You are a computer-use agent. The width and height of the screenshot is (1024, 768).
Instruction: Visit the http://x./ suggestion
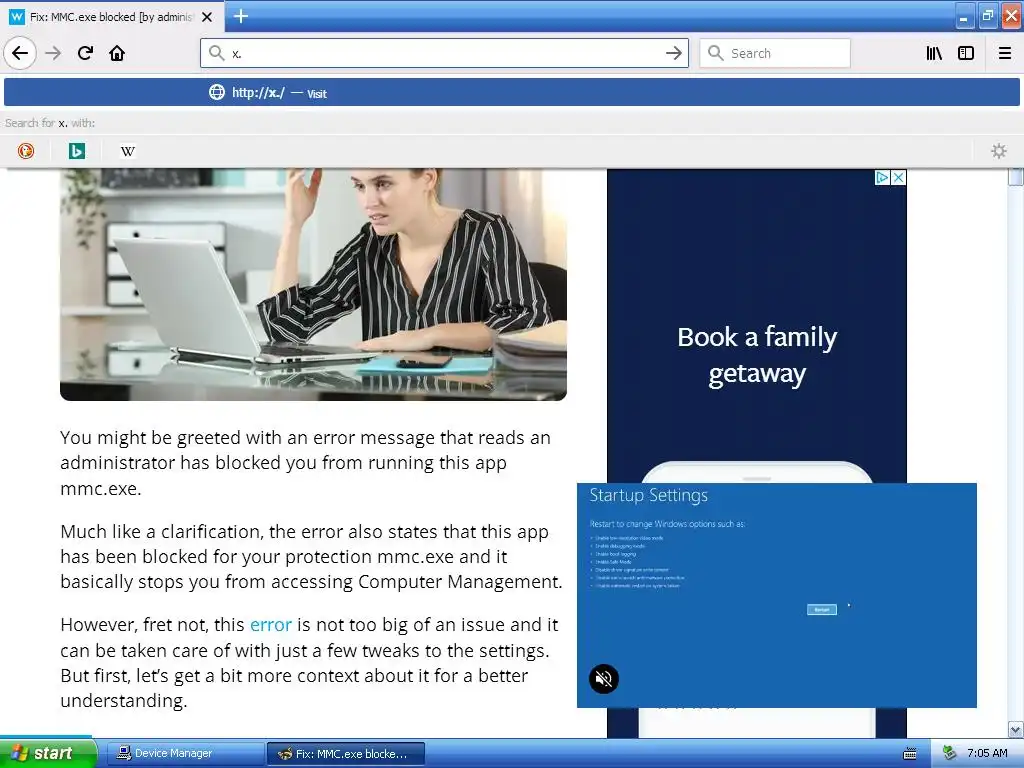click(x=512, y=93)
